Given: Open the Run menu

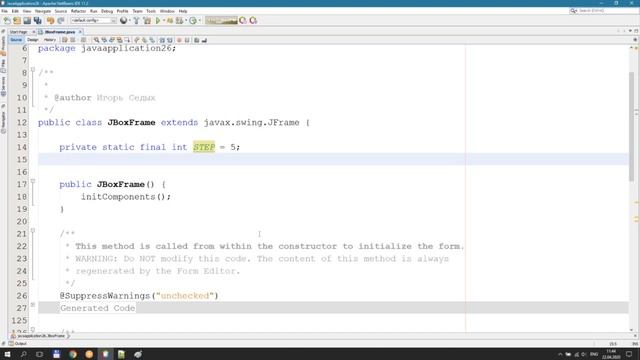Looking at the screenshot, I should coord(93,11).
